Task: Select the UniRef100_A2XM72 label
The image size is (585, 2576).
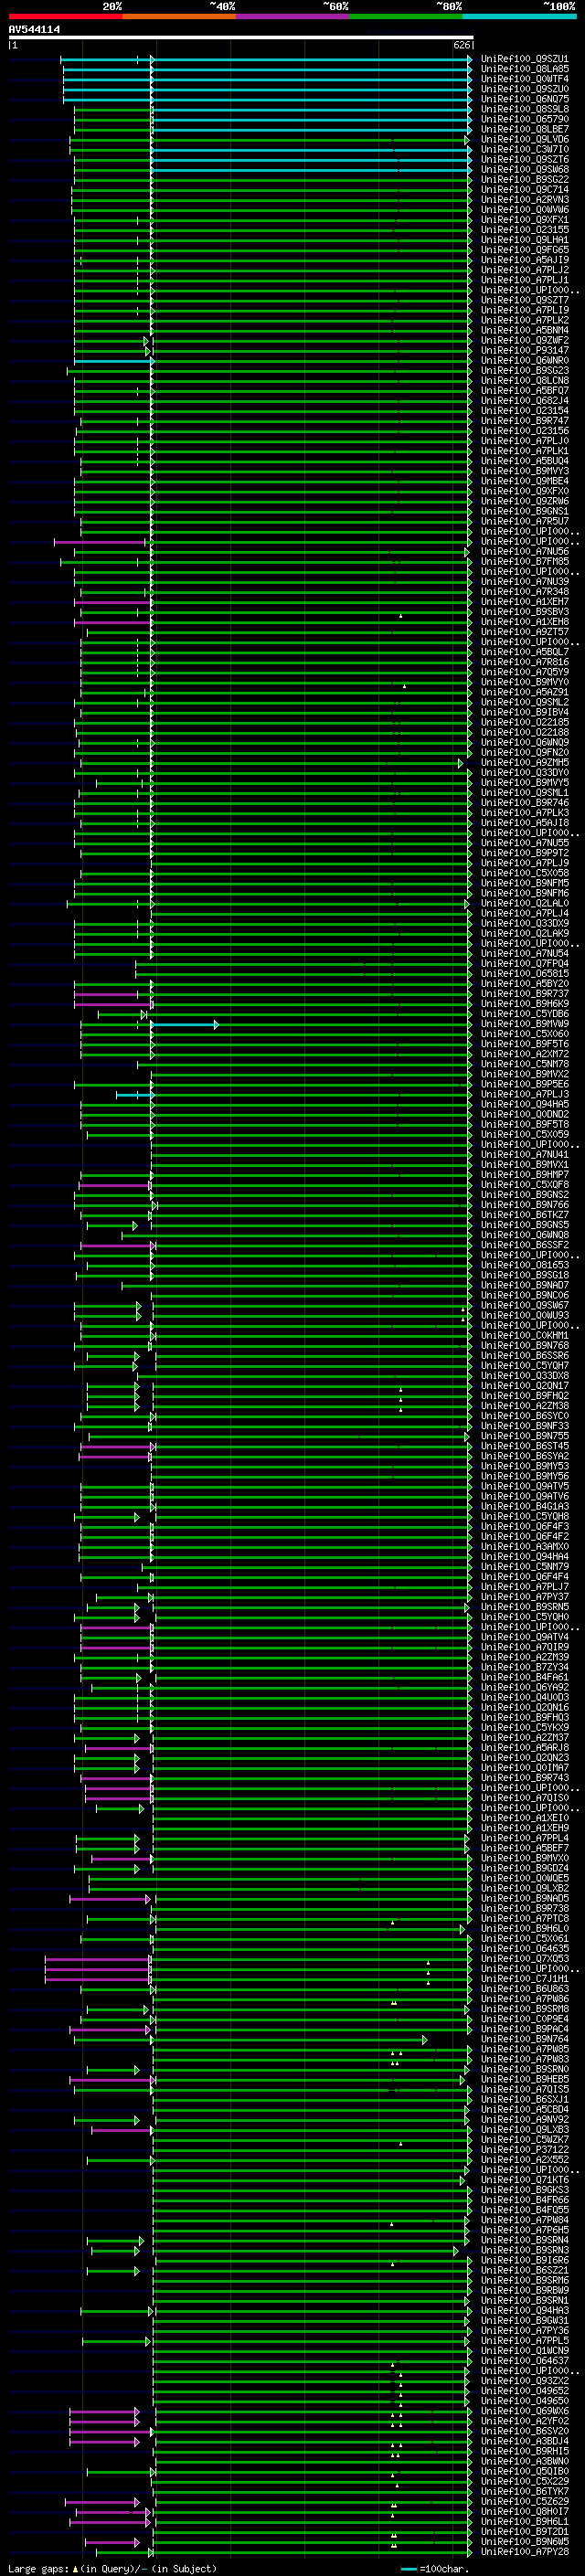Action: tap(524, 1054)
